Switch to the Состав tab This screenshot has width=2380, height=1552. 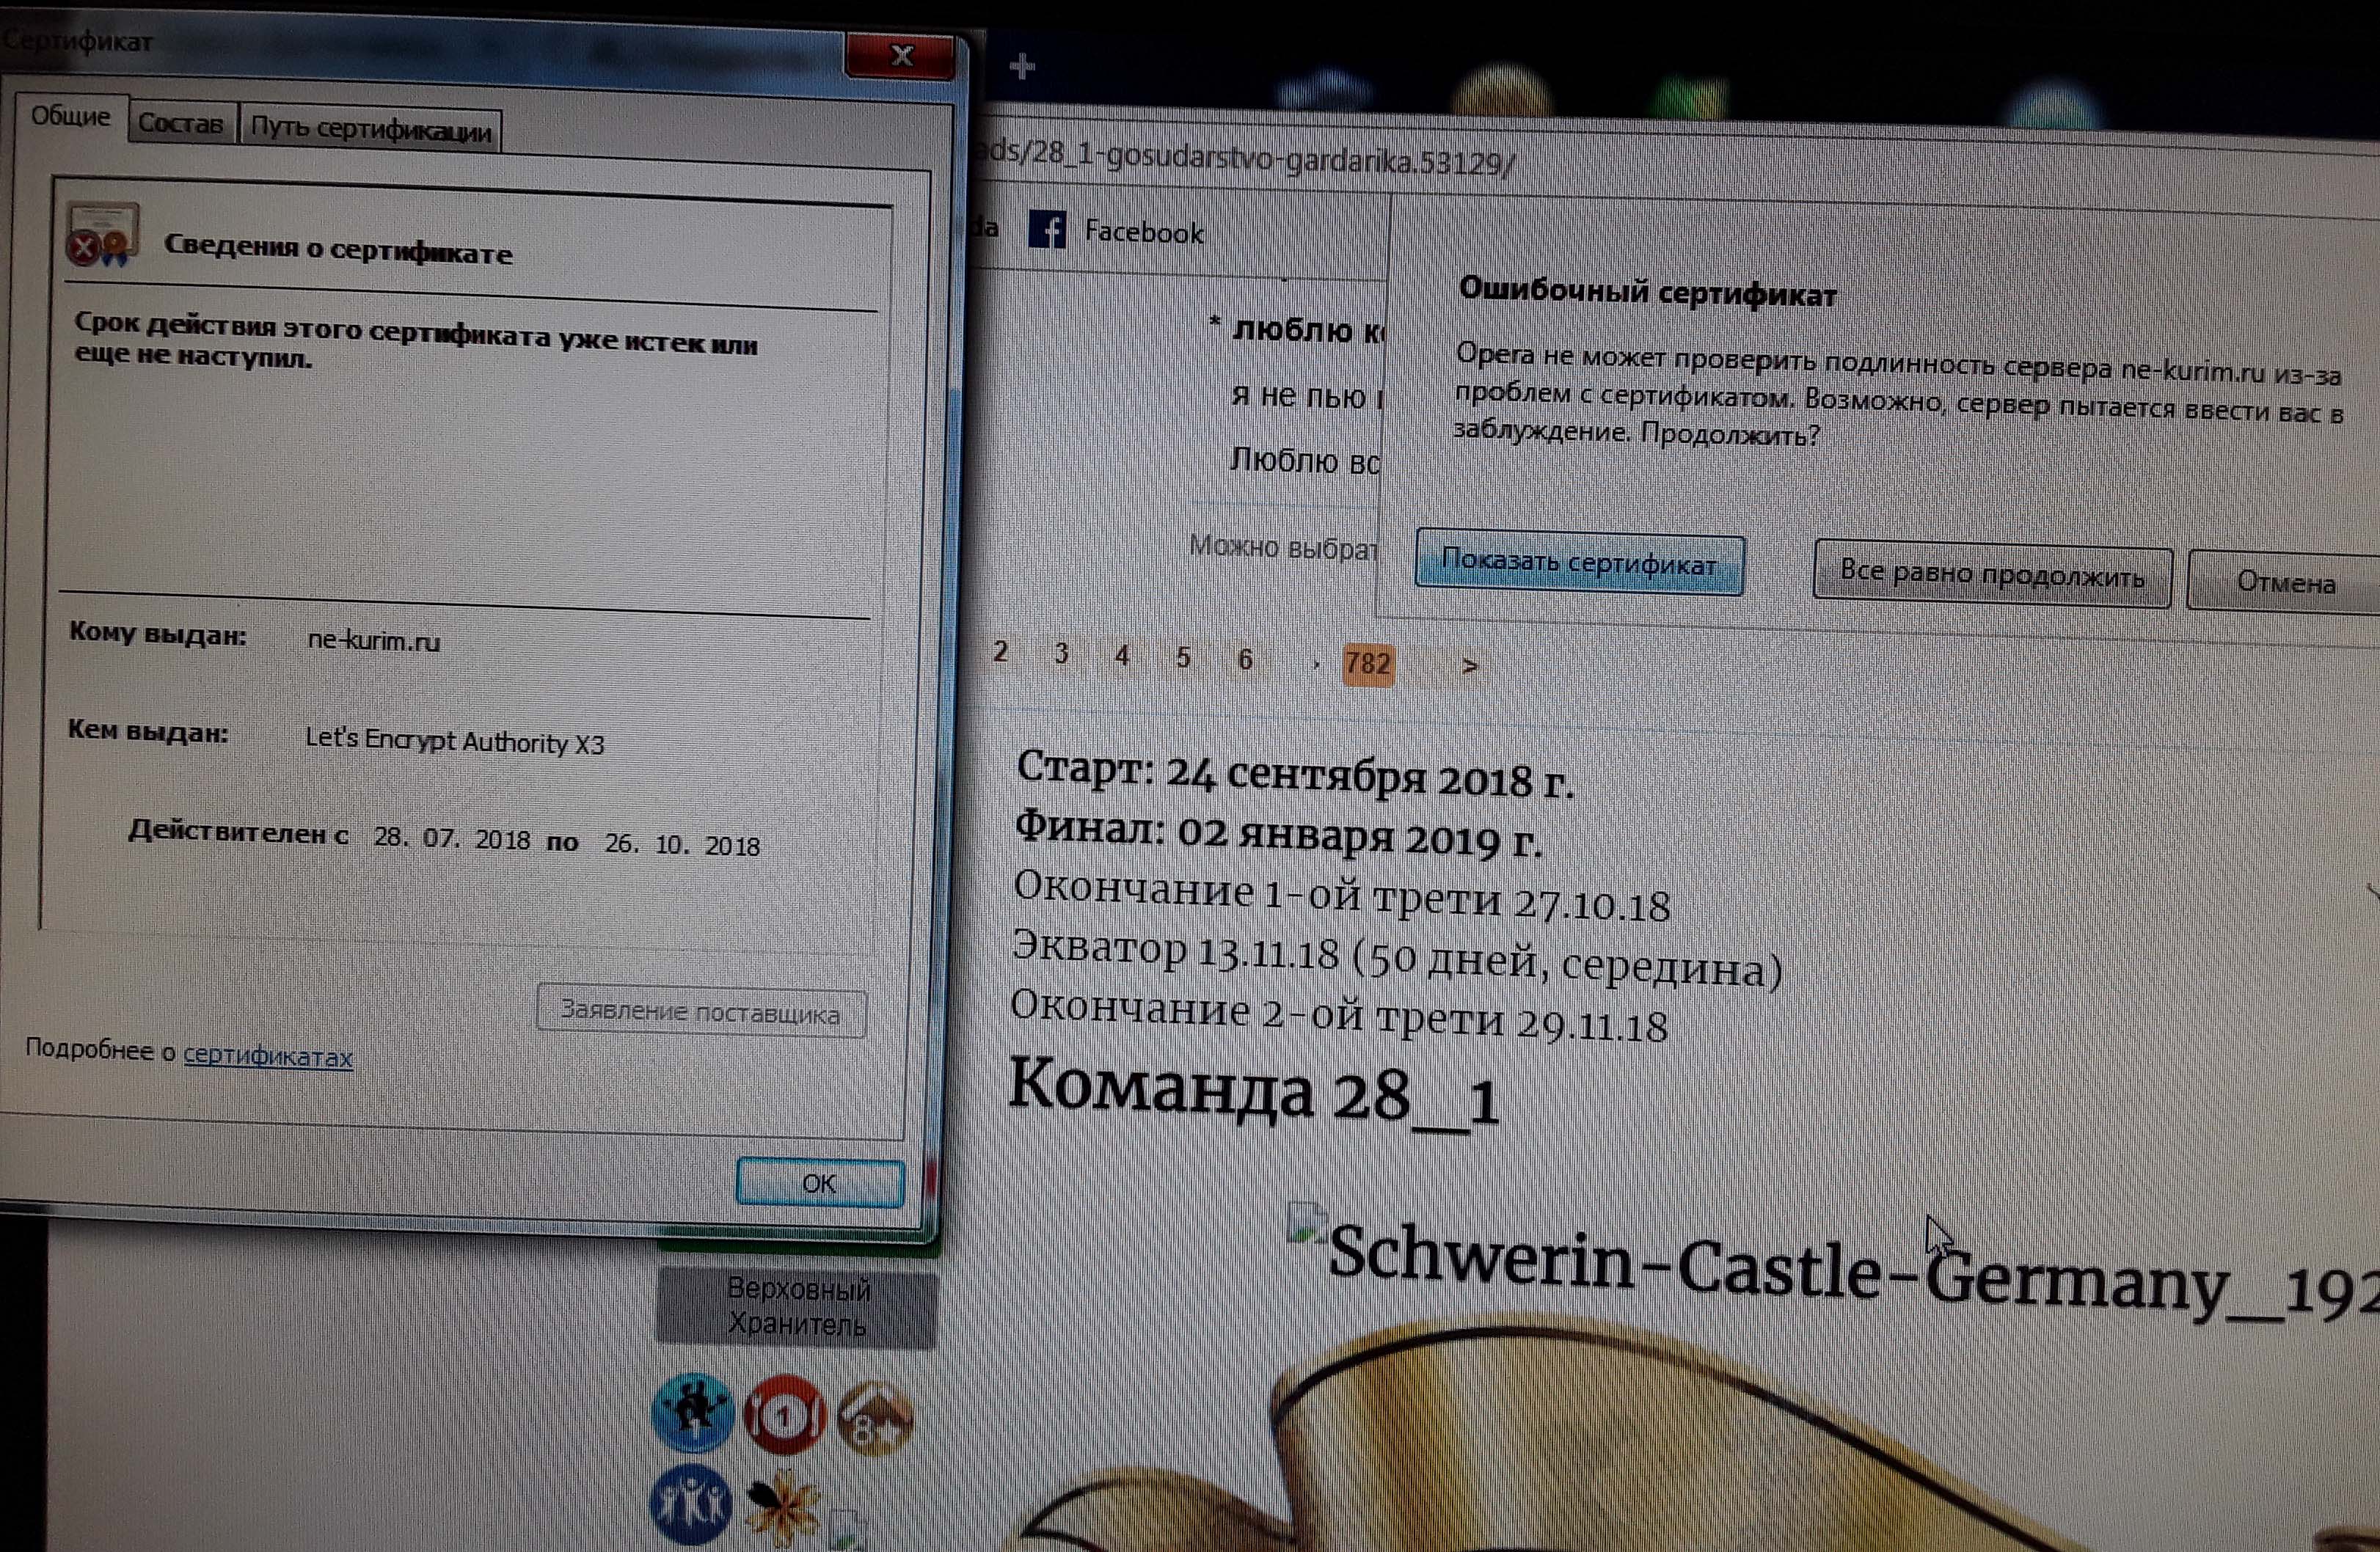(180, 124)
